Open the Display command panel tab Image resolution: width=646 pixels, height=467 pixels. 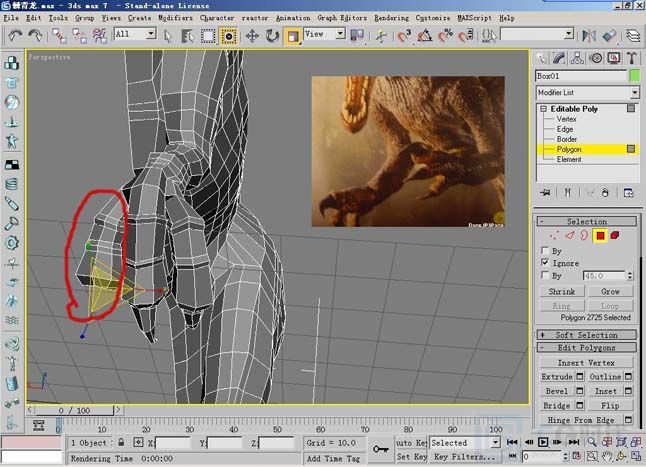pos(614,58)
